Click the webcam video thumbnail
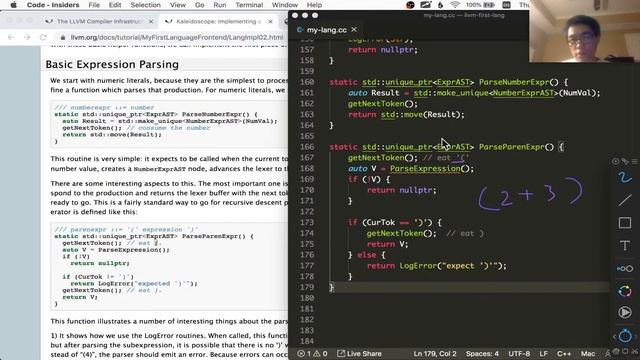Image resolution: width=640 pixels, height=360 pixels. 584,31
